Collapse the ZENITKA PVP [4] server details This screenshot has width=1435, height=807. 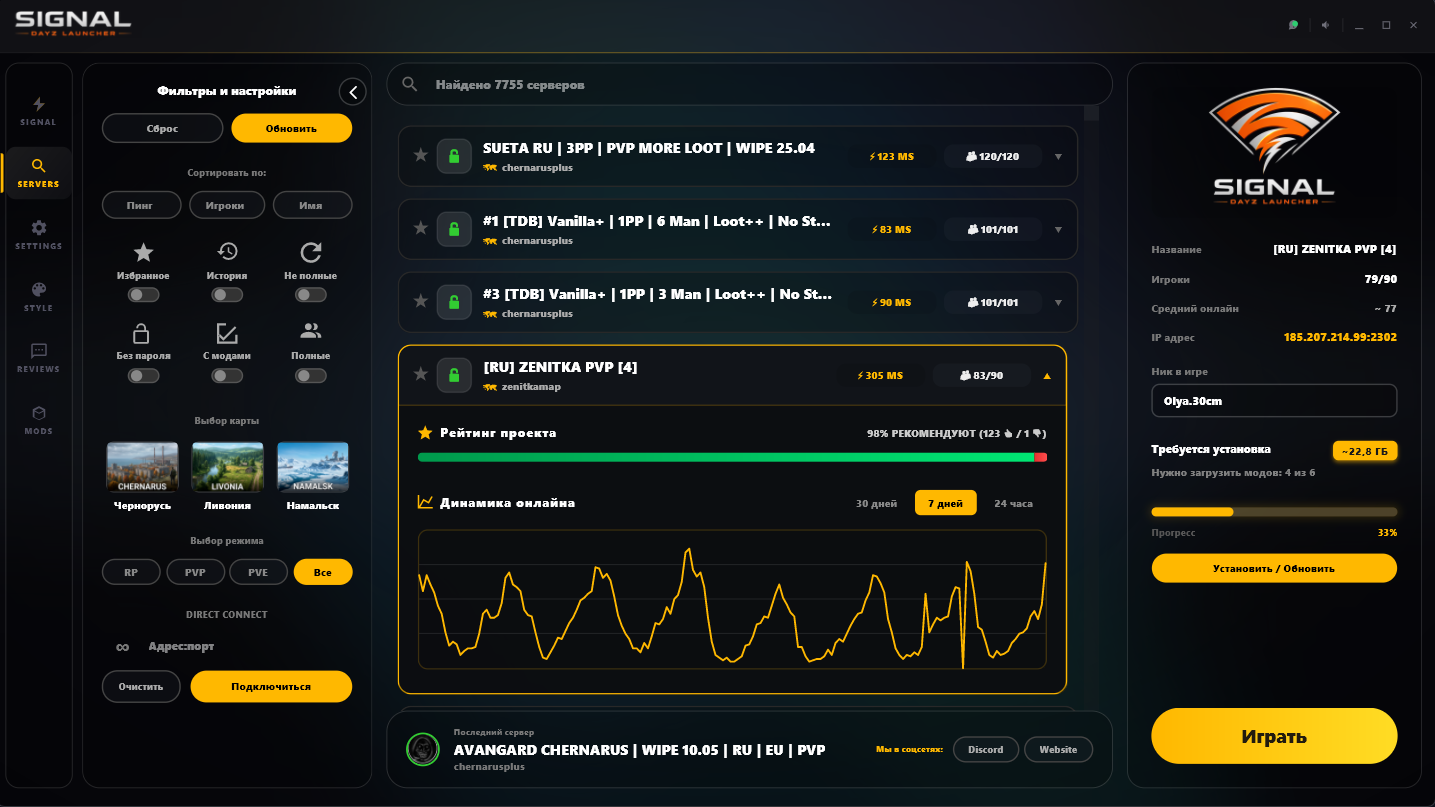click(x=1047, y=376)
